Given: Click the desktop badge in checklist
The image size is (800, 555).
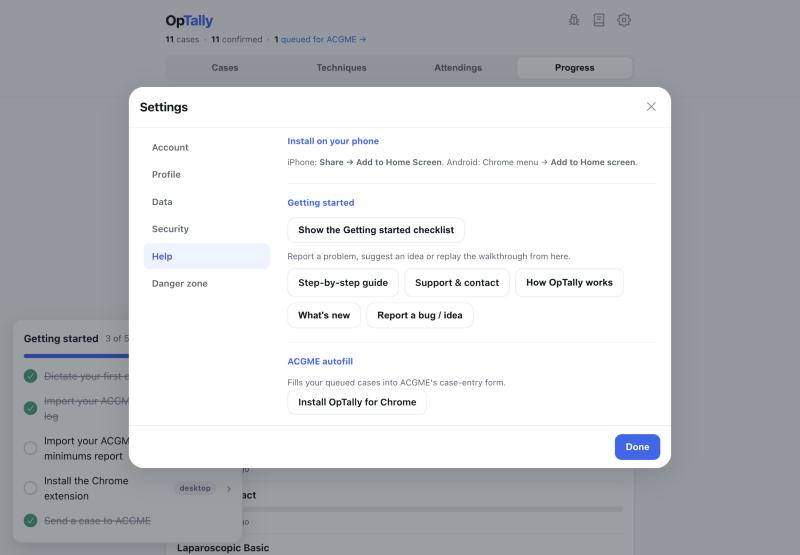Looking at the screenshot, I should click(x=195, y=488).
